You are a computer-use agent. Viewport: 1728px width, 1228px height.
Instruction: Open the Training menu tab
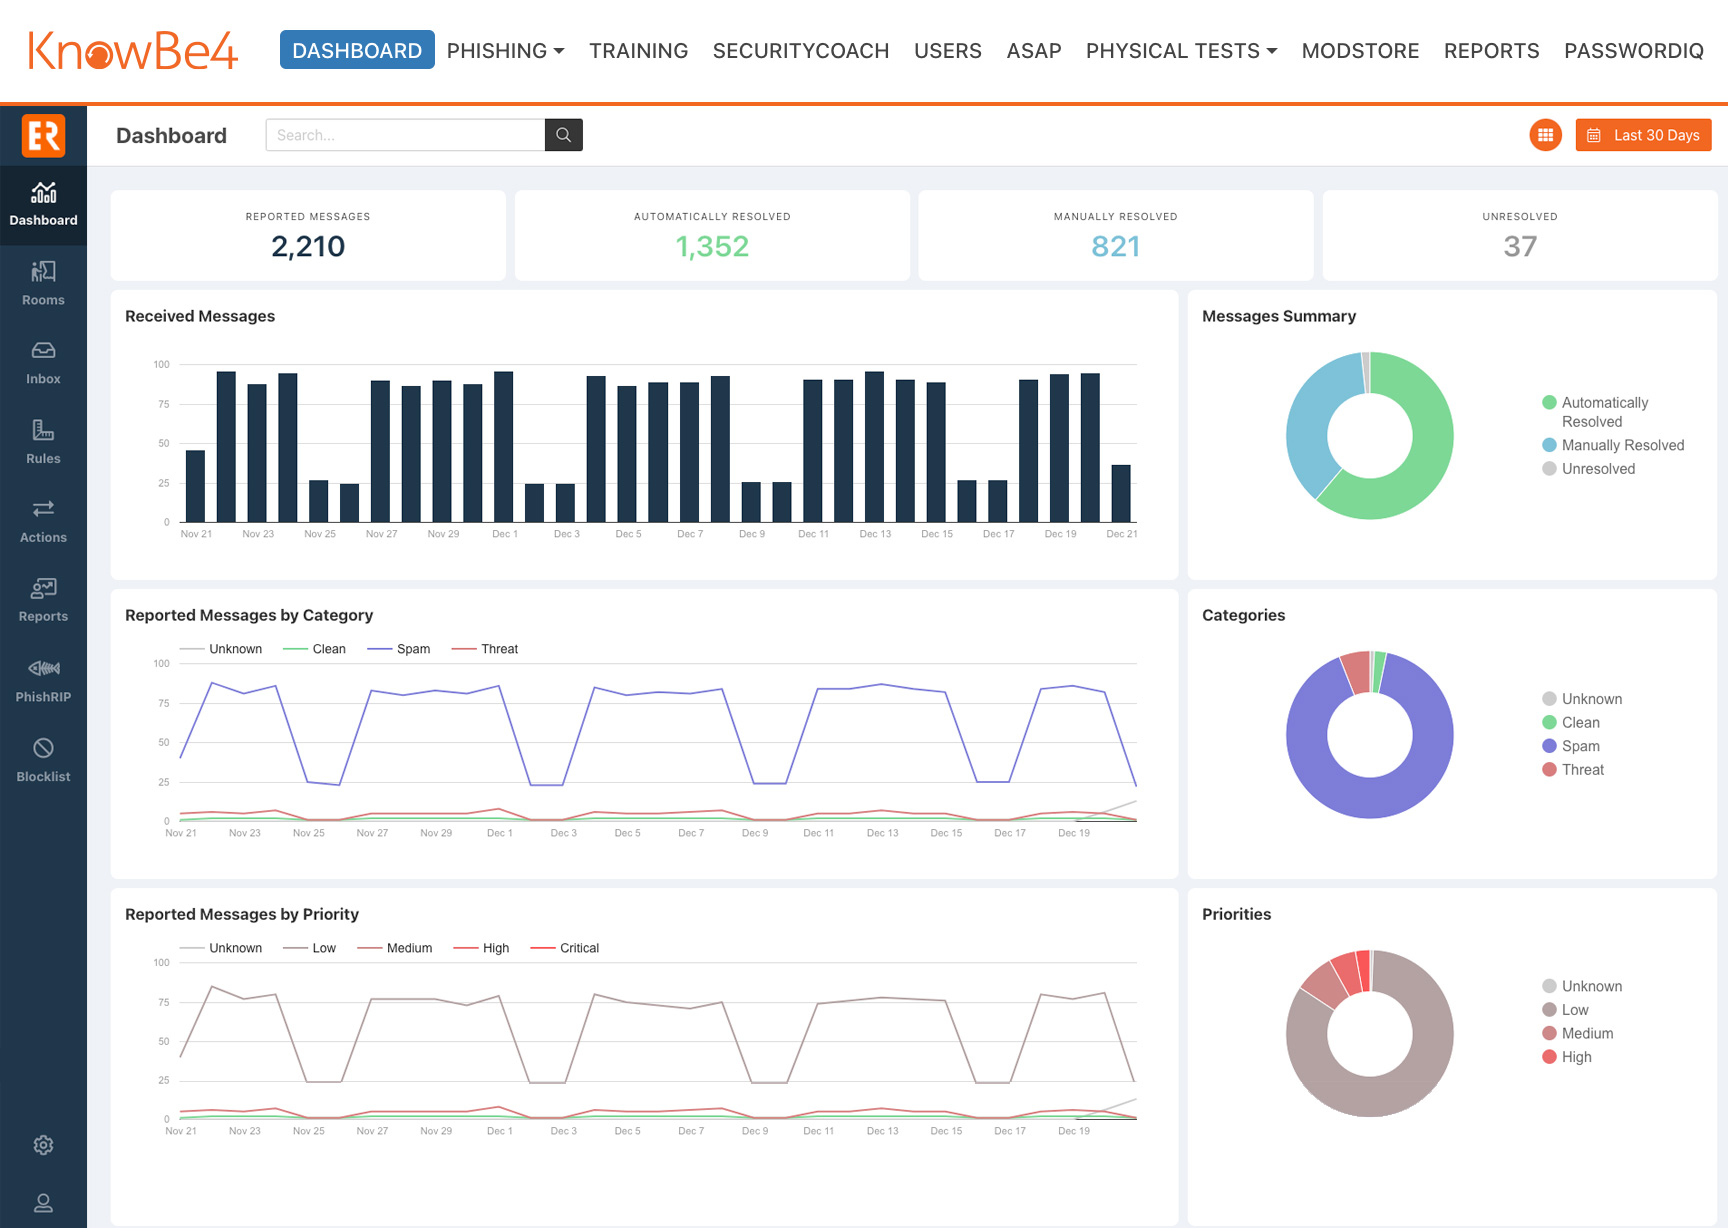click(638, 51)
